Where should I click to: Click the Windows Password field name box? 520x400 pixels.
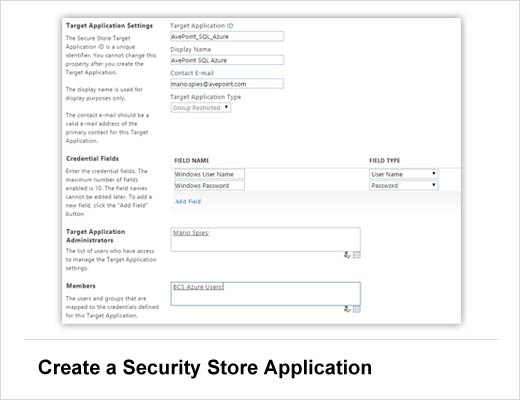coord(209,185)
